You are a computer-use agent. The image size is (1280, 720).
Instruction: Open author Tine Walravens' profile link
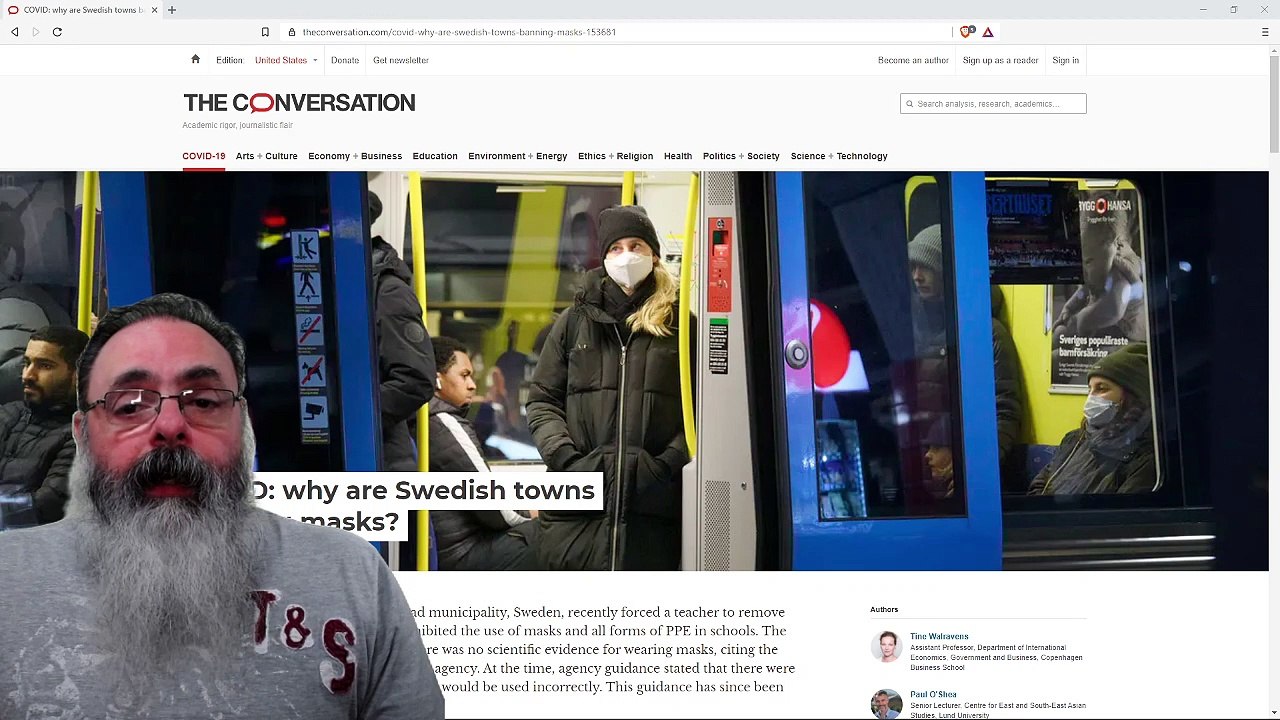click(x=939, y=636)
